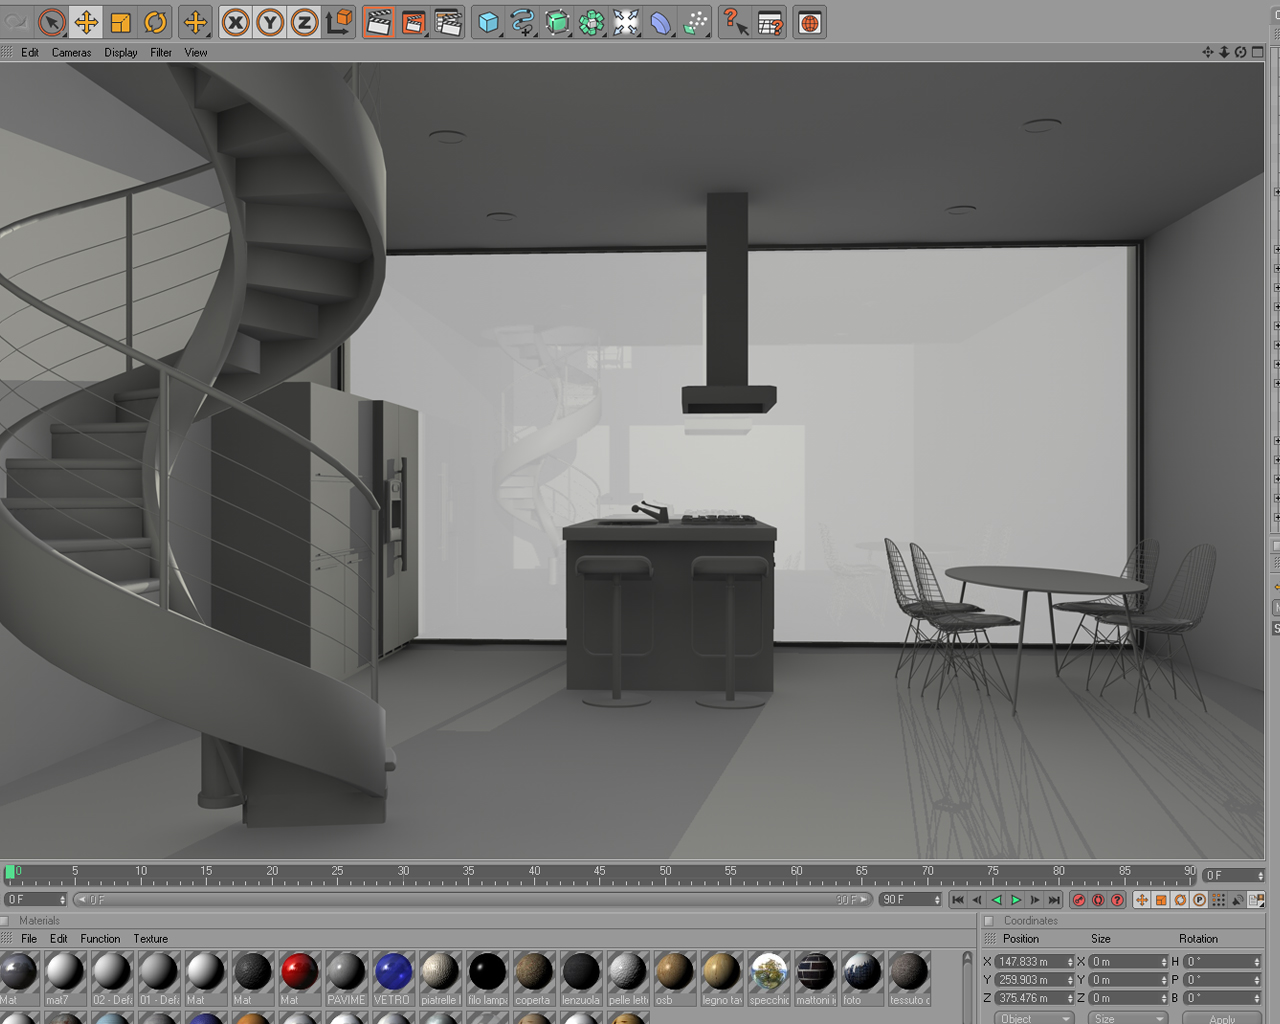Image resolution: width=1280 pixels, height=1024 pixels.
Task: Toggle red Autokeying button
Action: tap(1098, 900)
